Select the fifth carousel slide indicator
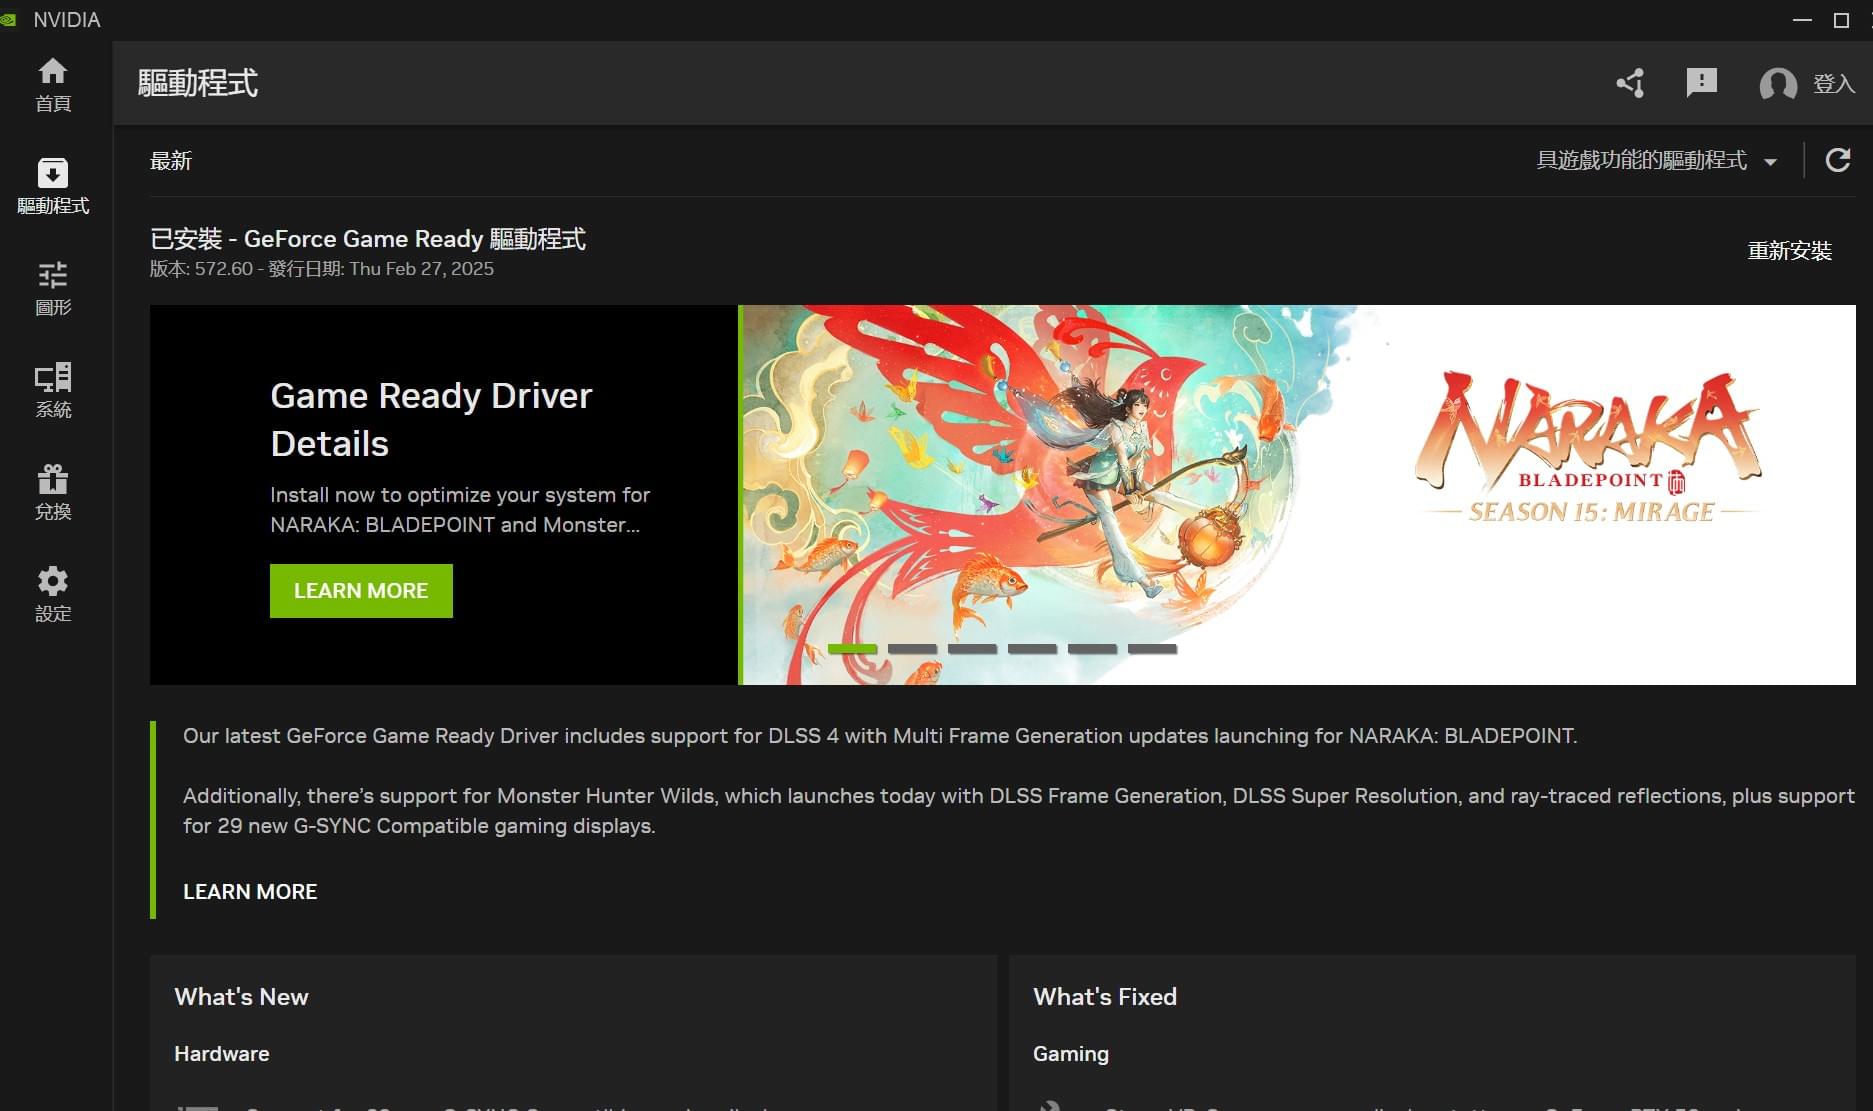Viewport: 1873px width, 1111px height. coord(1092,649)
